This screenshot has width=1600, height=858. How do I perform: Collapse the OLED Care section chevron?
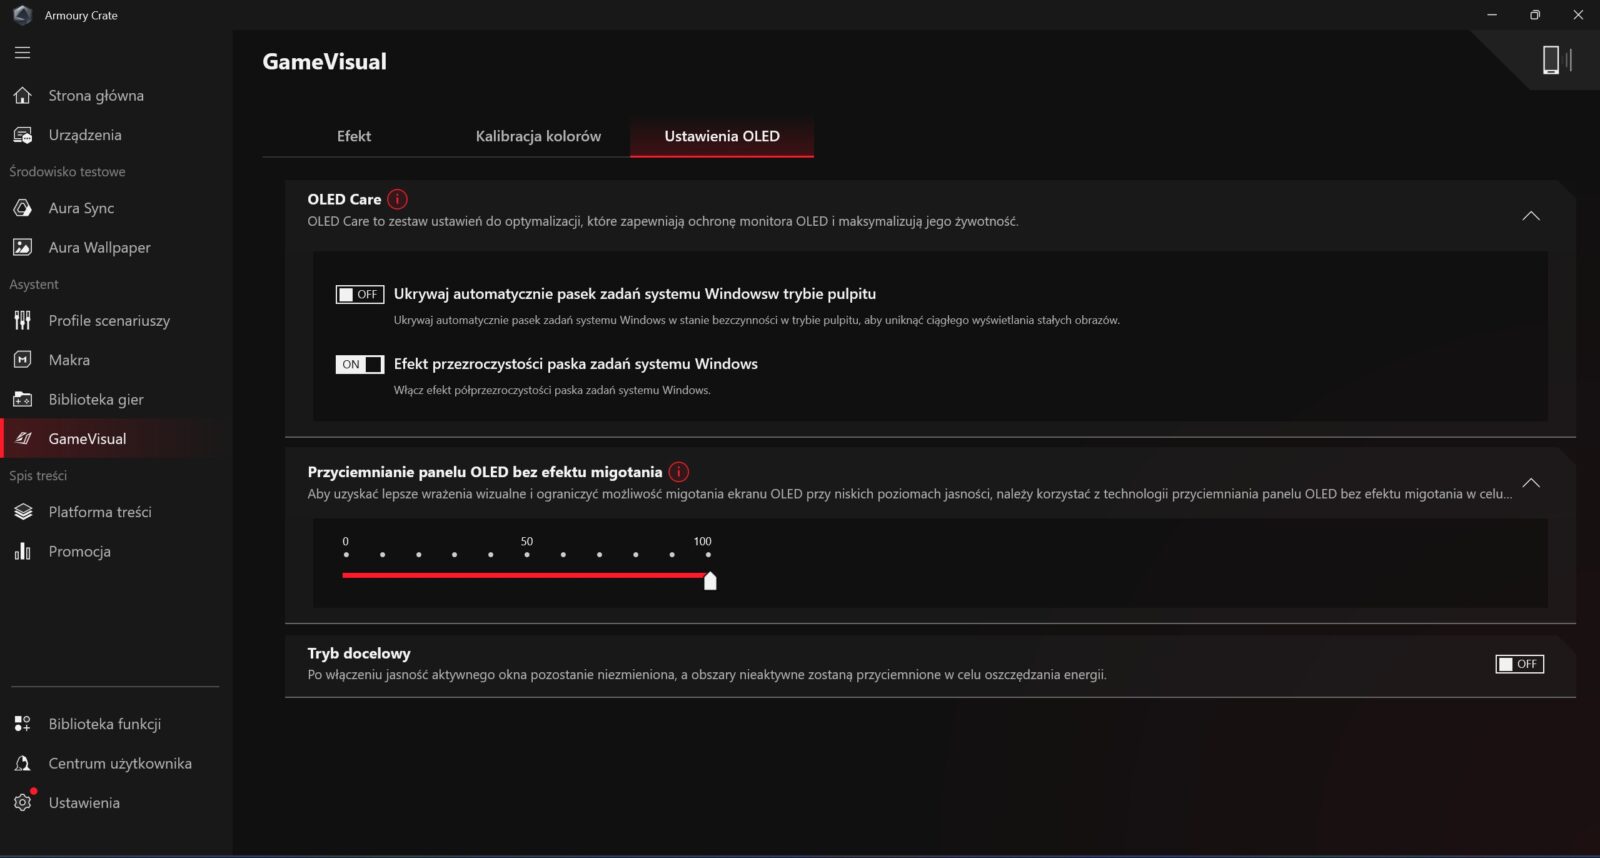tap(1530, 216)
